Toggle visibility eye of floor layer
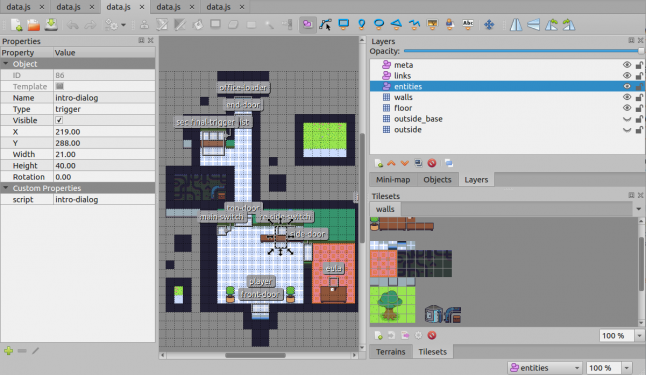646x375 pixels. [627, 108]
